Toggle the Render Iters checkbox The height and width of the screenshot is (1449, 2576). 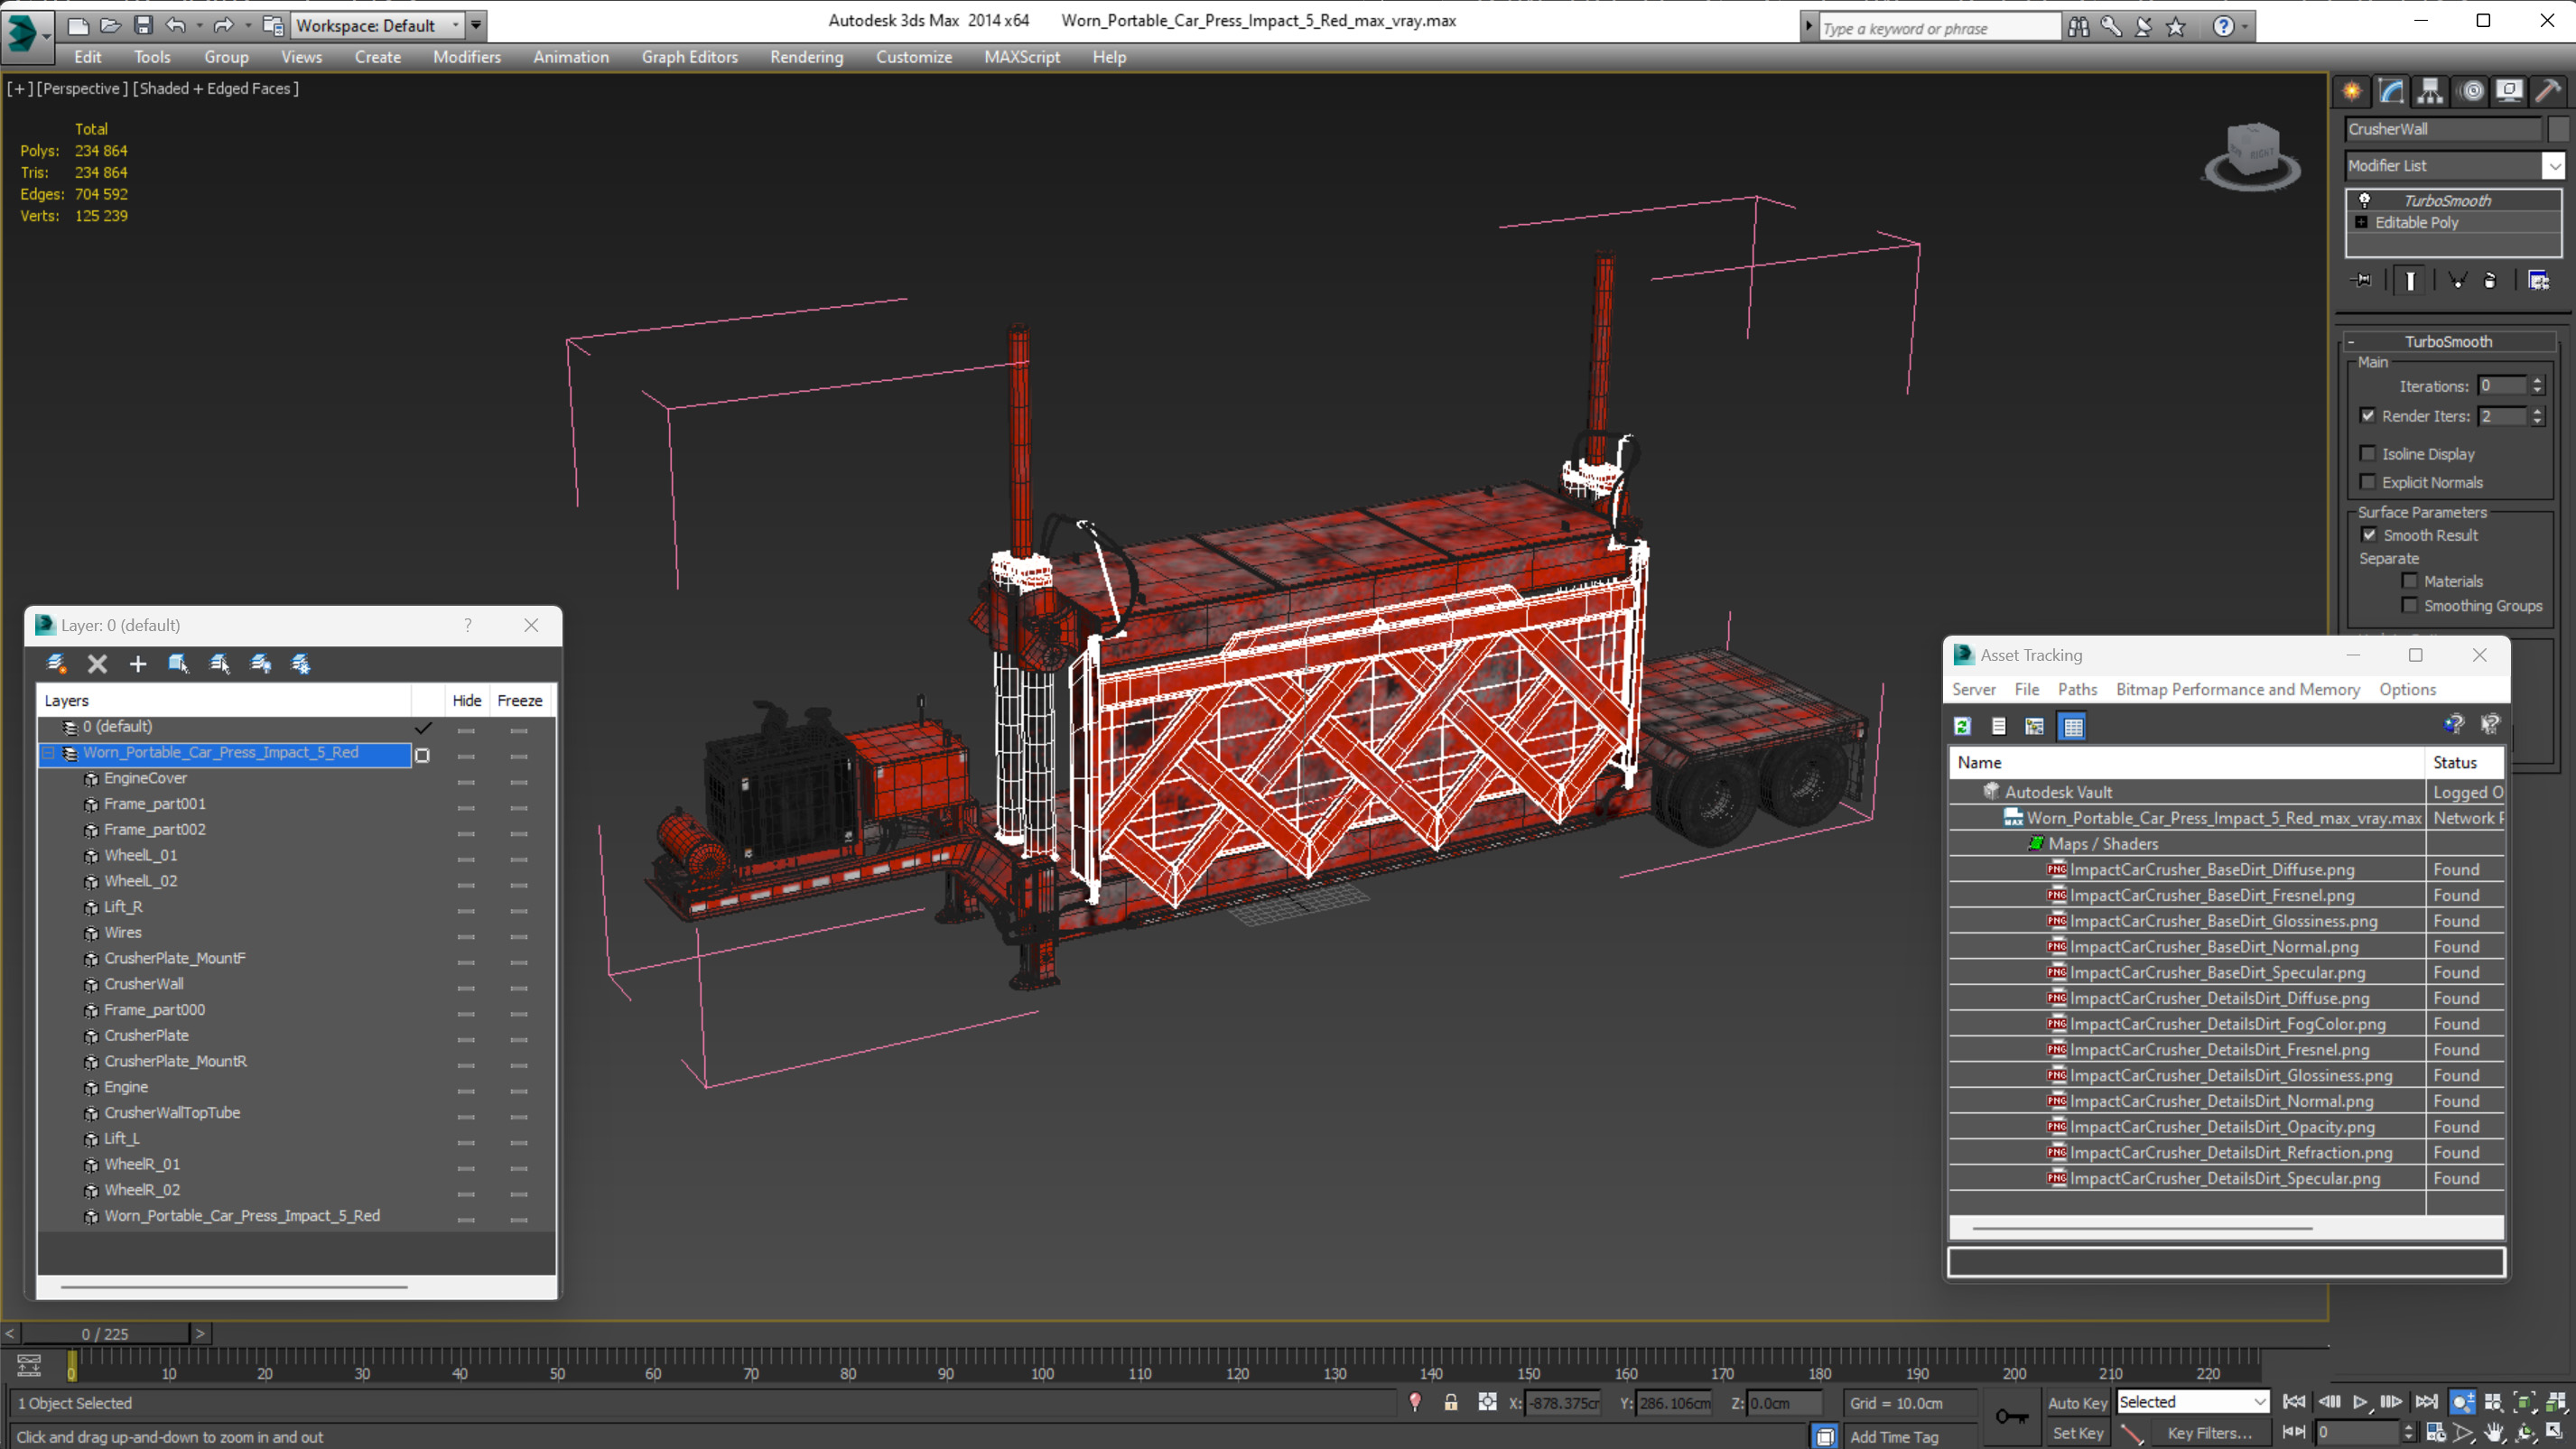click(2367, 416)
